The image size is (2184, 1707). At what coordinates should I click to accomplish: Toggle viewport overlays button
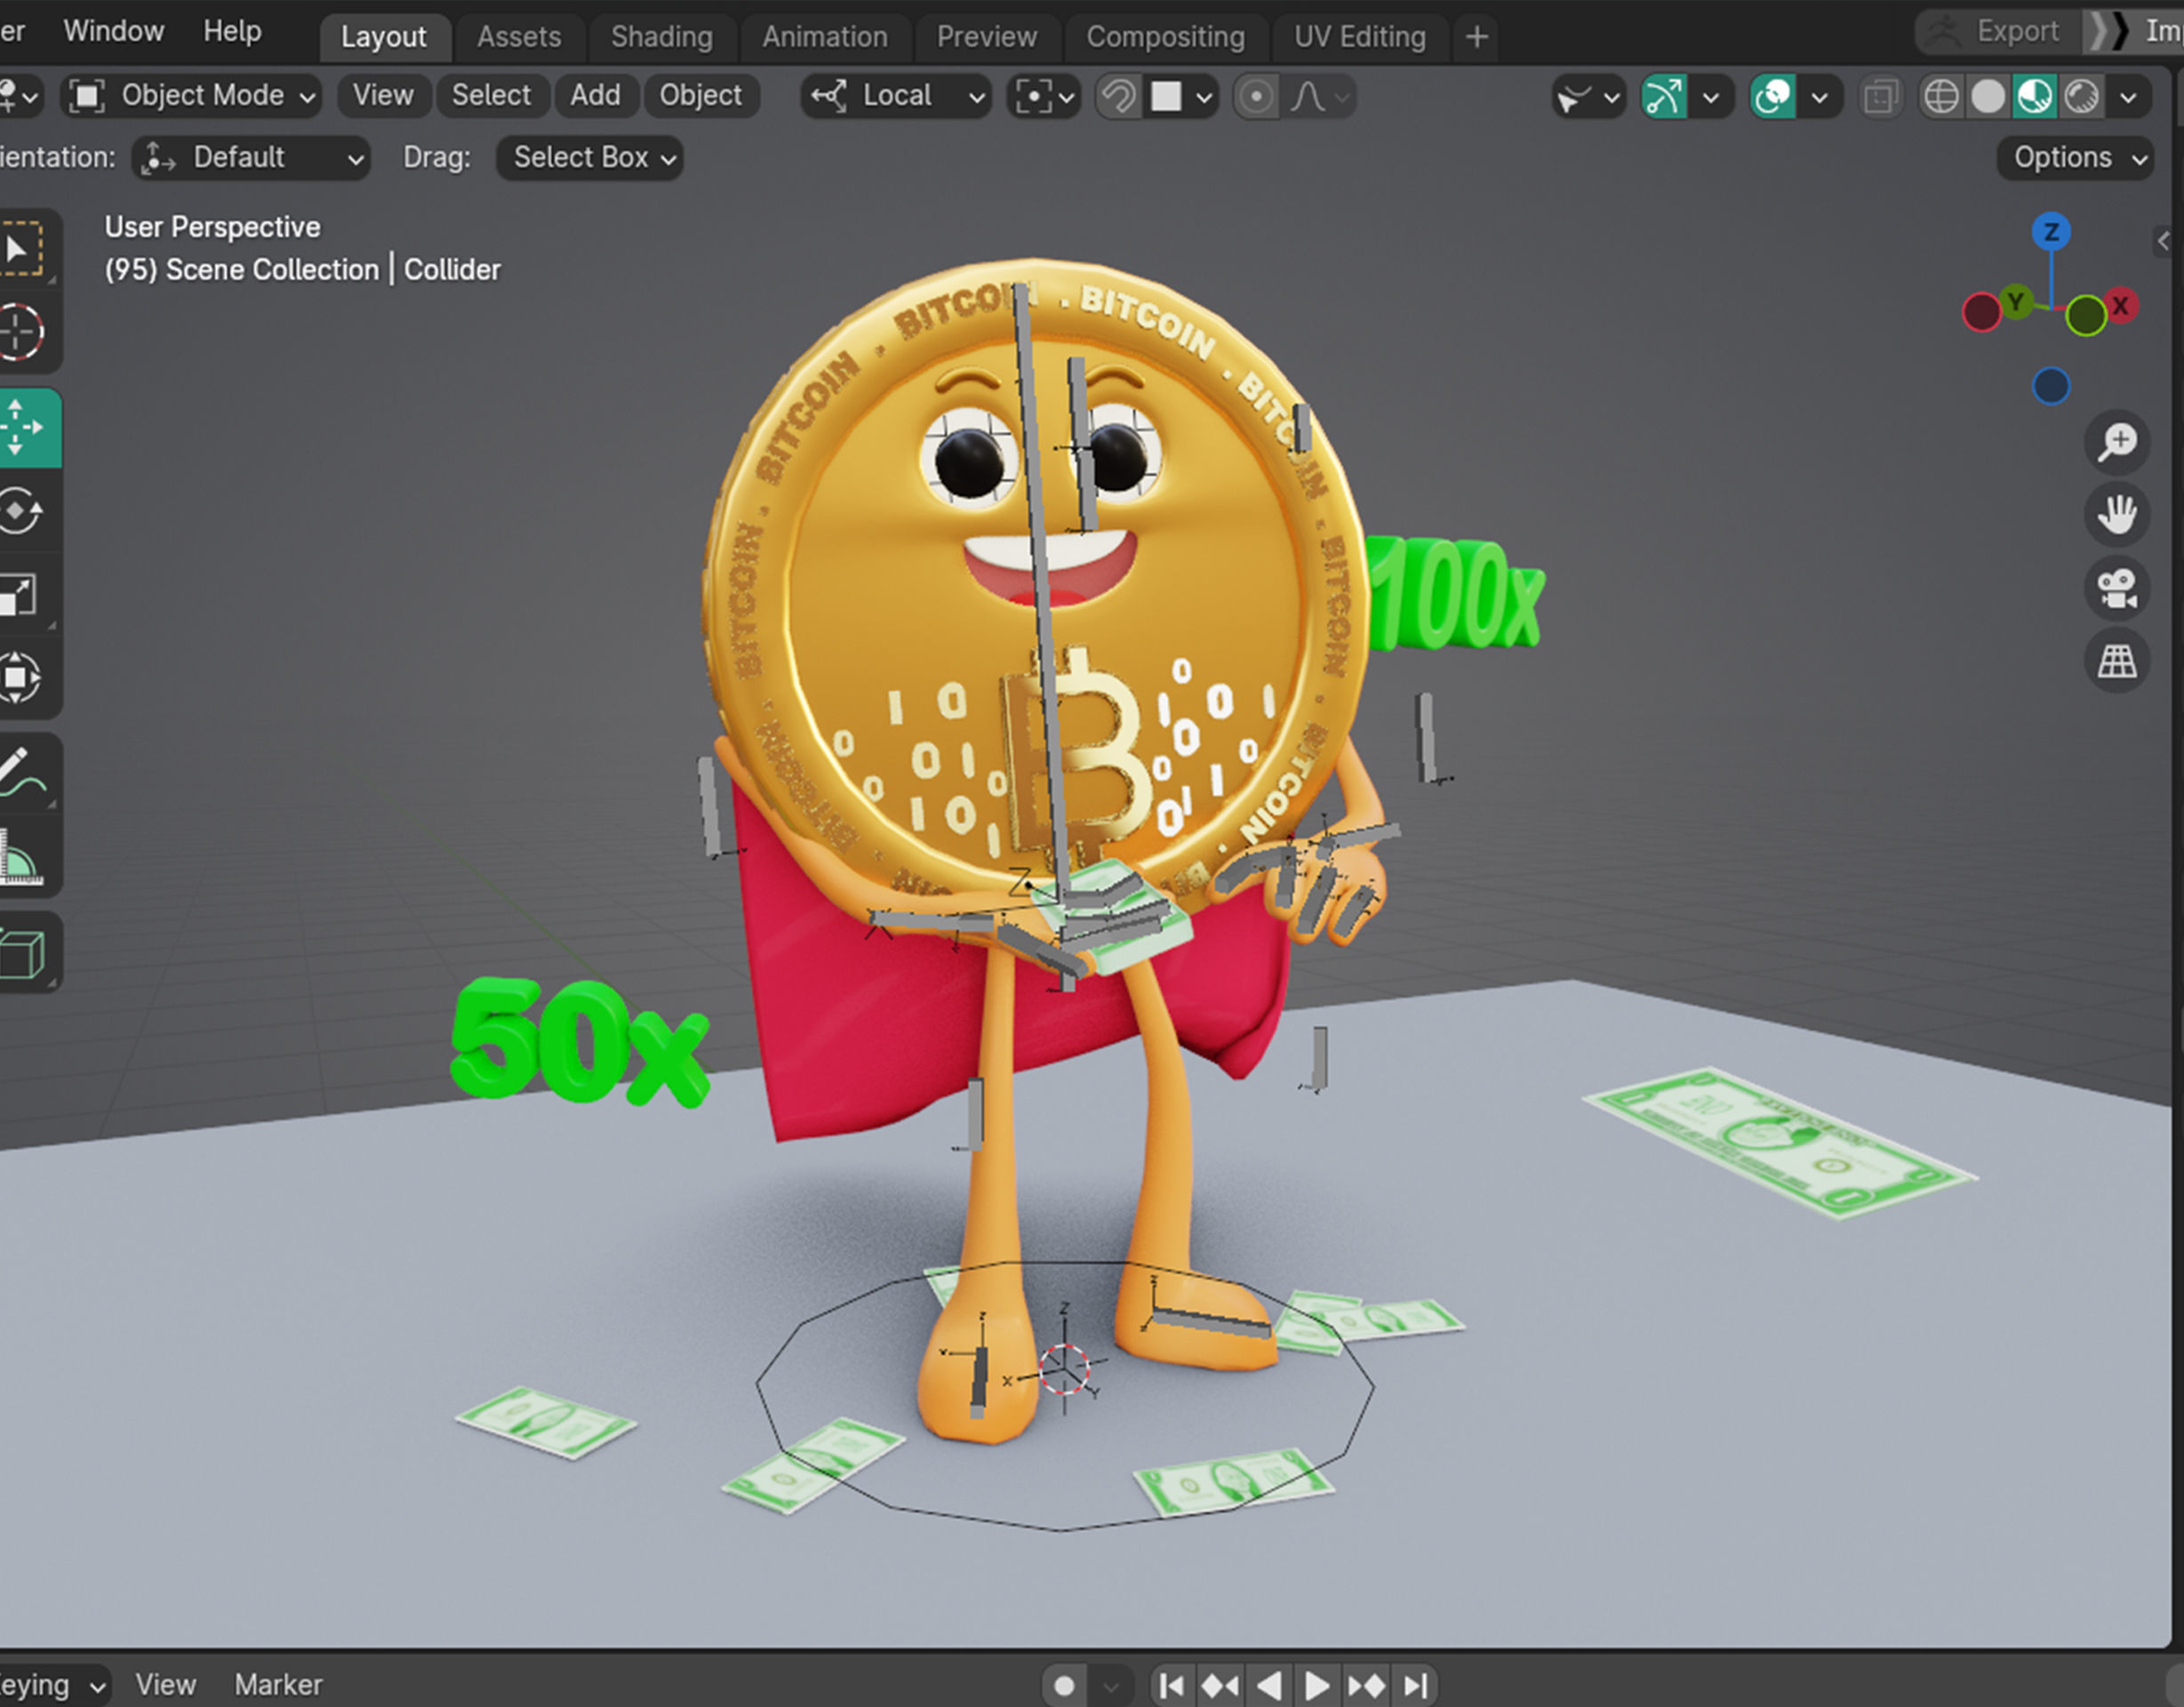[x=1774, y=97]
